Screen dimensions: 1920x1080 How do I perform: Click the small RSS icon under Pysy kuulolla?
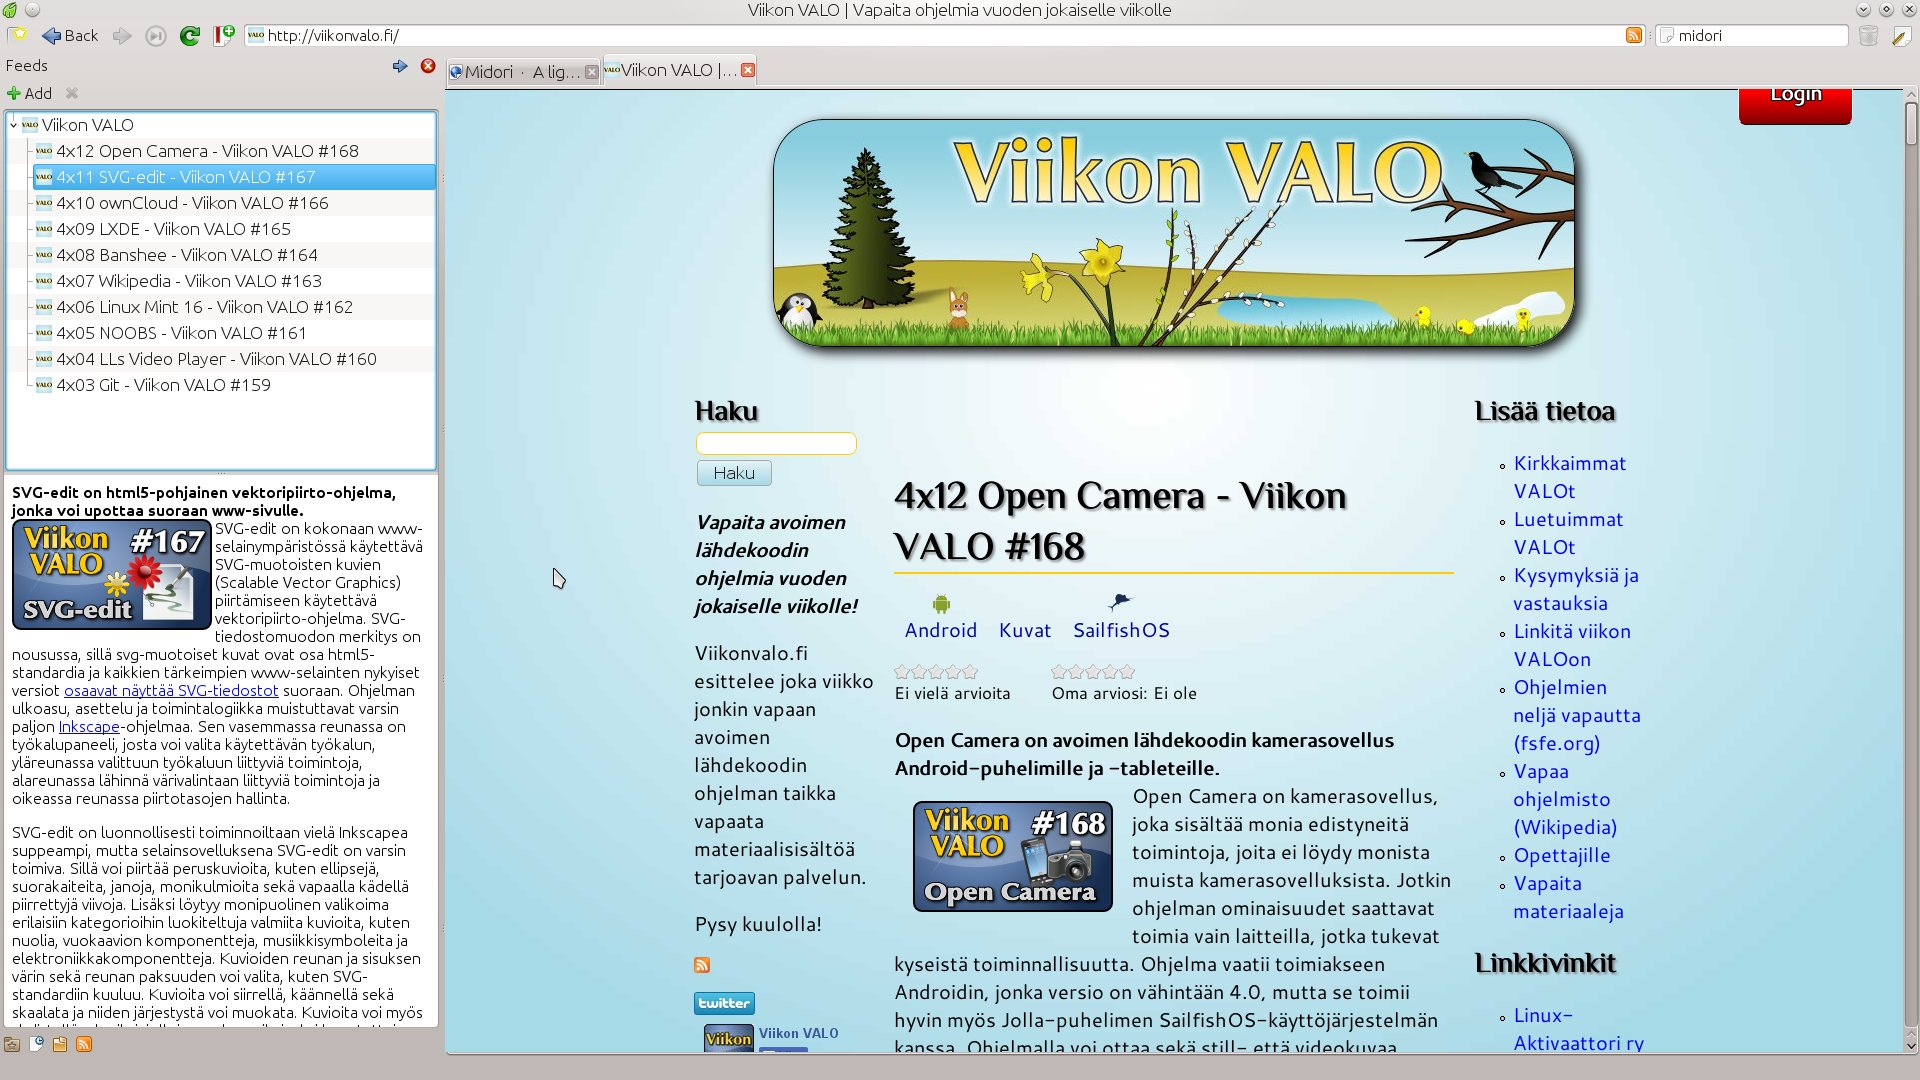click(x=702, y=965)
